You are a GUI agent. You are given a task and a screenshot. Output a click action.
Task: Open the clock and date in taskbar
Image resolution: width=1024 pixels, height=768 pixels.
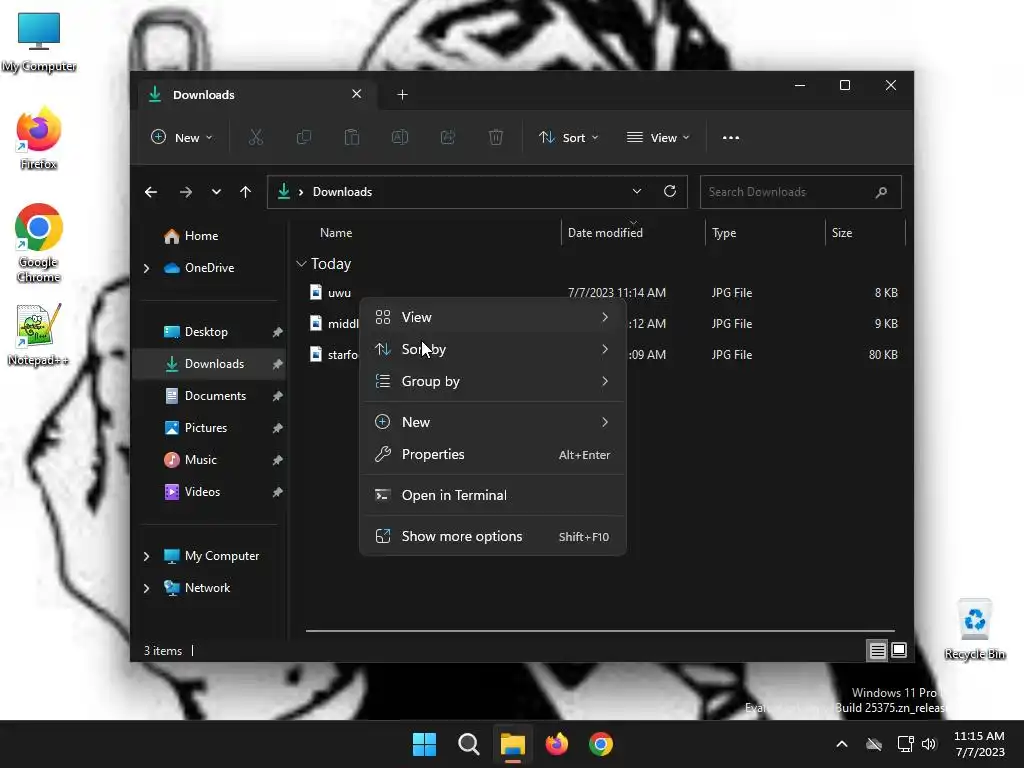pyautogui.click(x=979, y=744)
